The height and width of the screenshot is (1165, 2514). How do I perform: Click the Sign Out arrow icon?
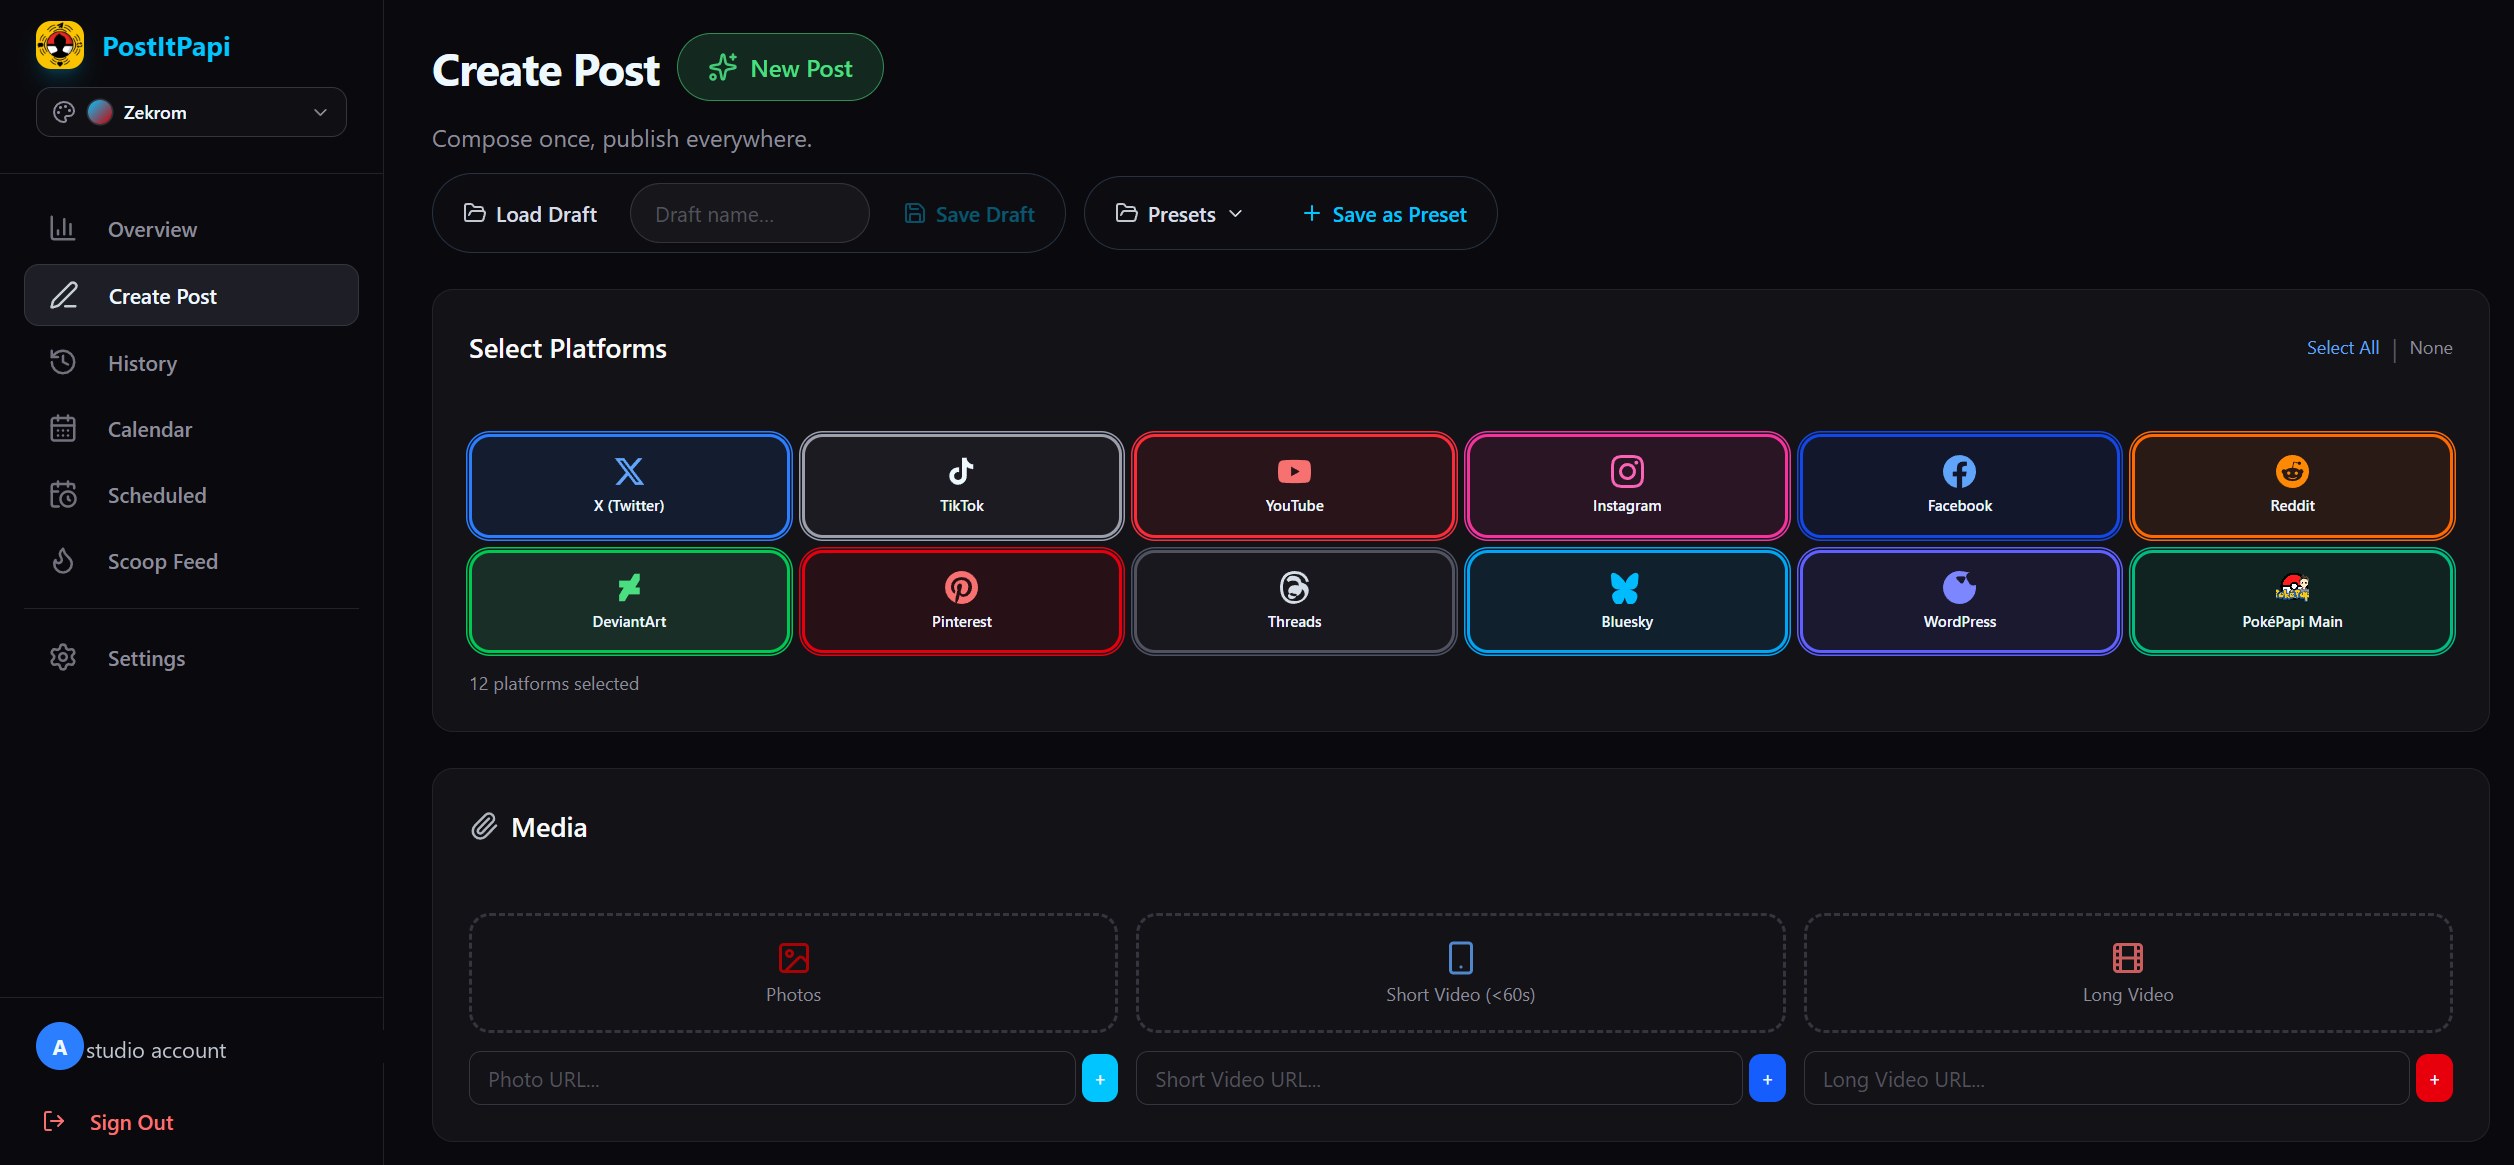tap(54, 1121)
